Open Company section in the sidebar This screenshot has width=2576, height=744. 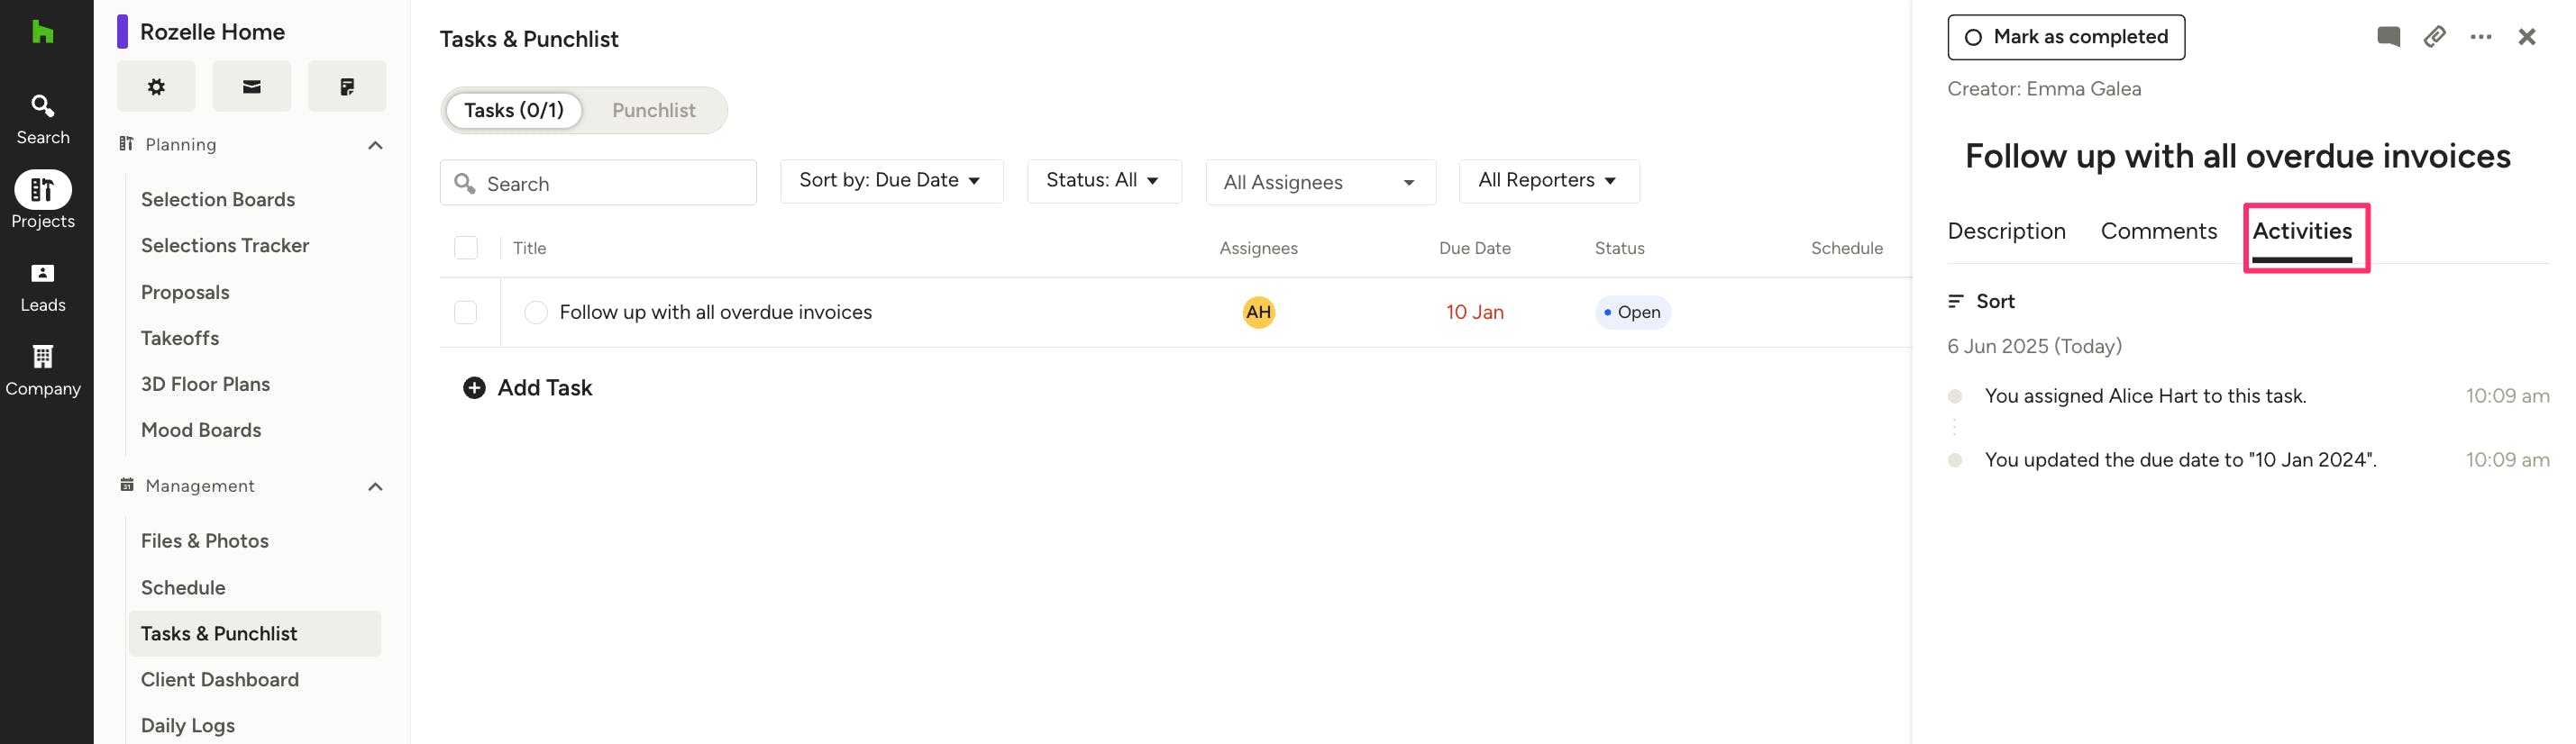[42, 370]
